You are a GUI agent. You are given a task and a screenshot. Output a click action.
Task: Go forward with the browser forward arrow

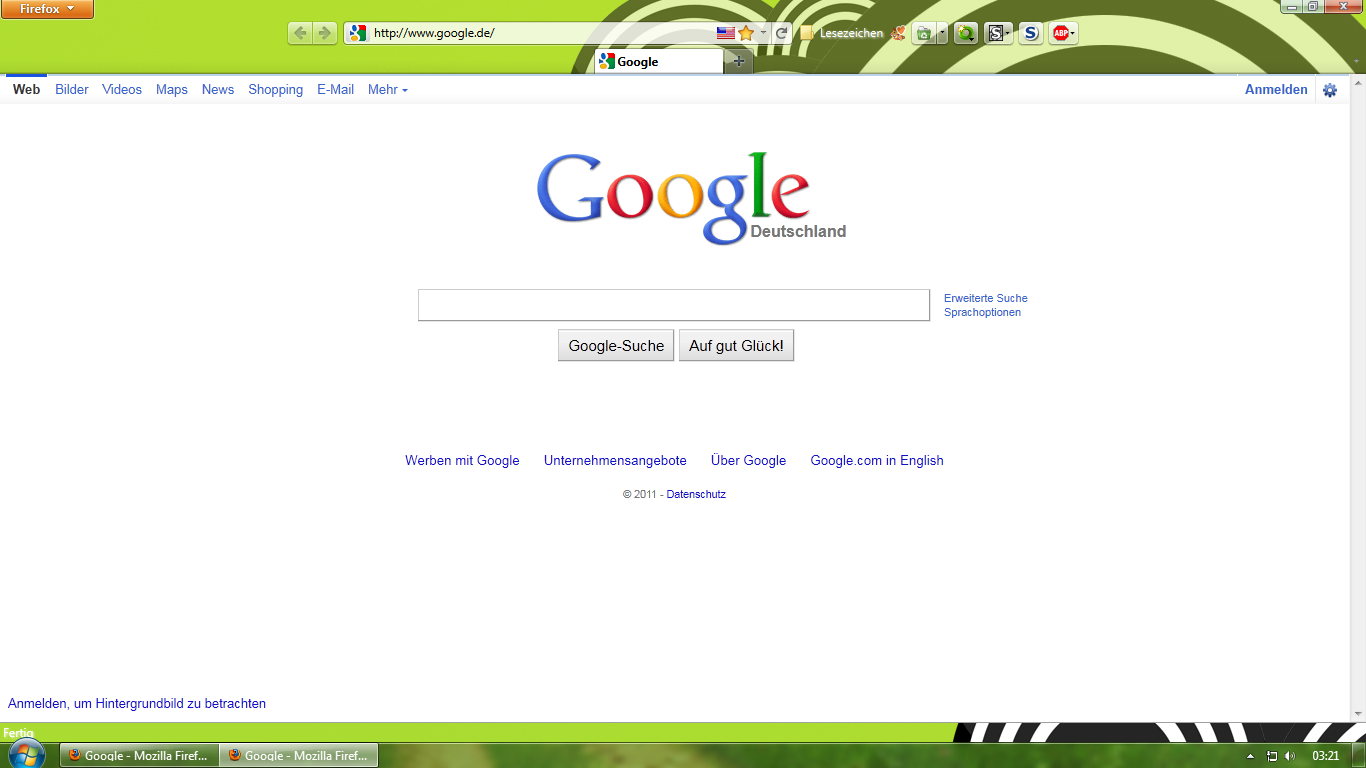click(x=325, y=33)
